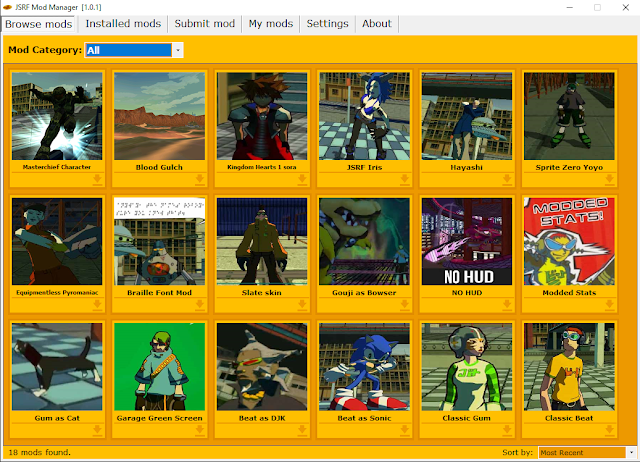This screenshot has width=640, height=462.
Task: Click the download arrow under Classic Beat
Action: 609,430
